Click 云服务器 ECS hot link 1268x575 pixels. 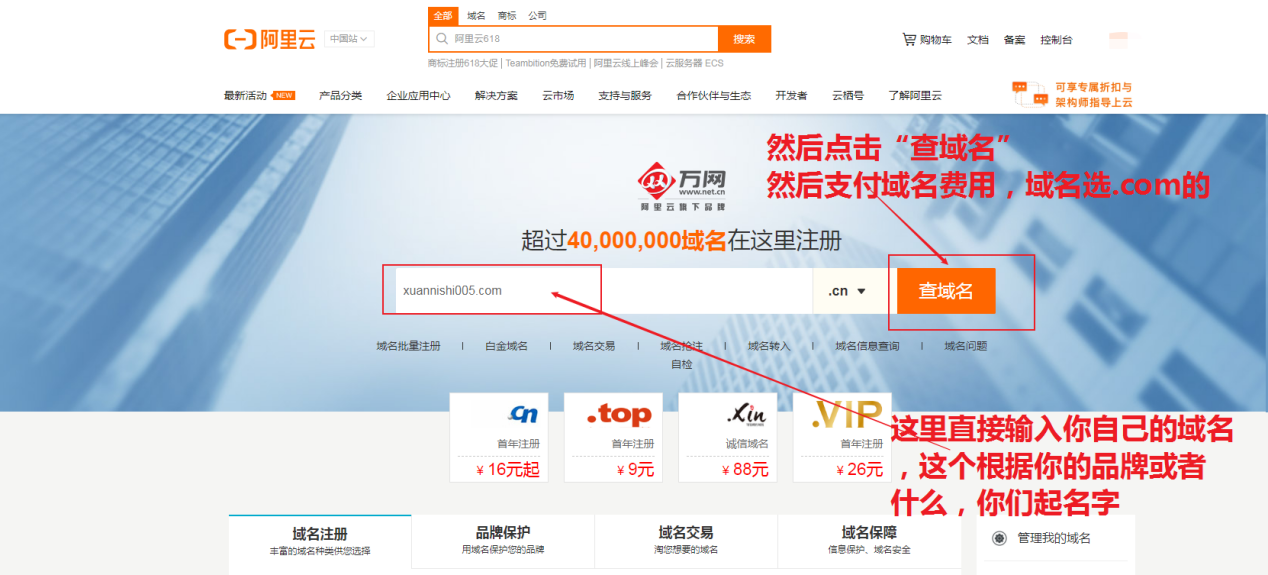(694, 63)
